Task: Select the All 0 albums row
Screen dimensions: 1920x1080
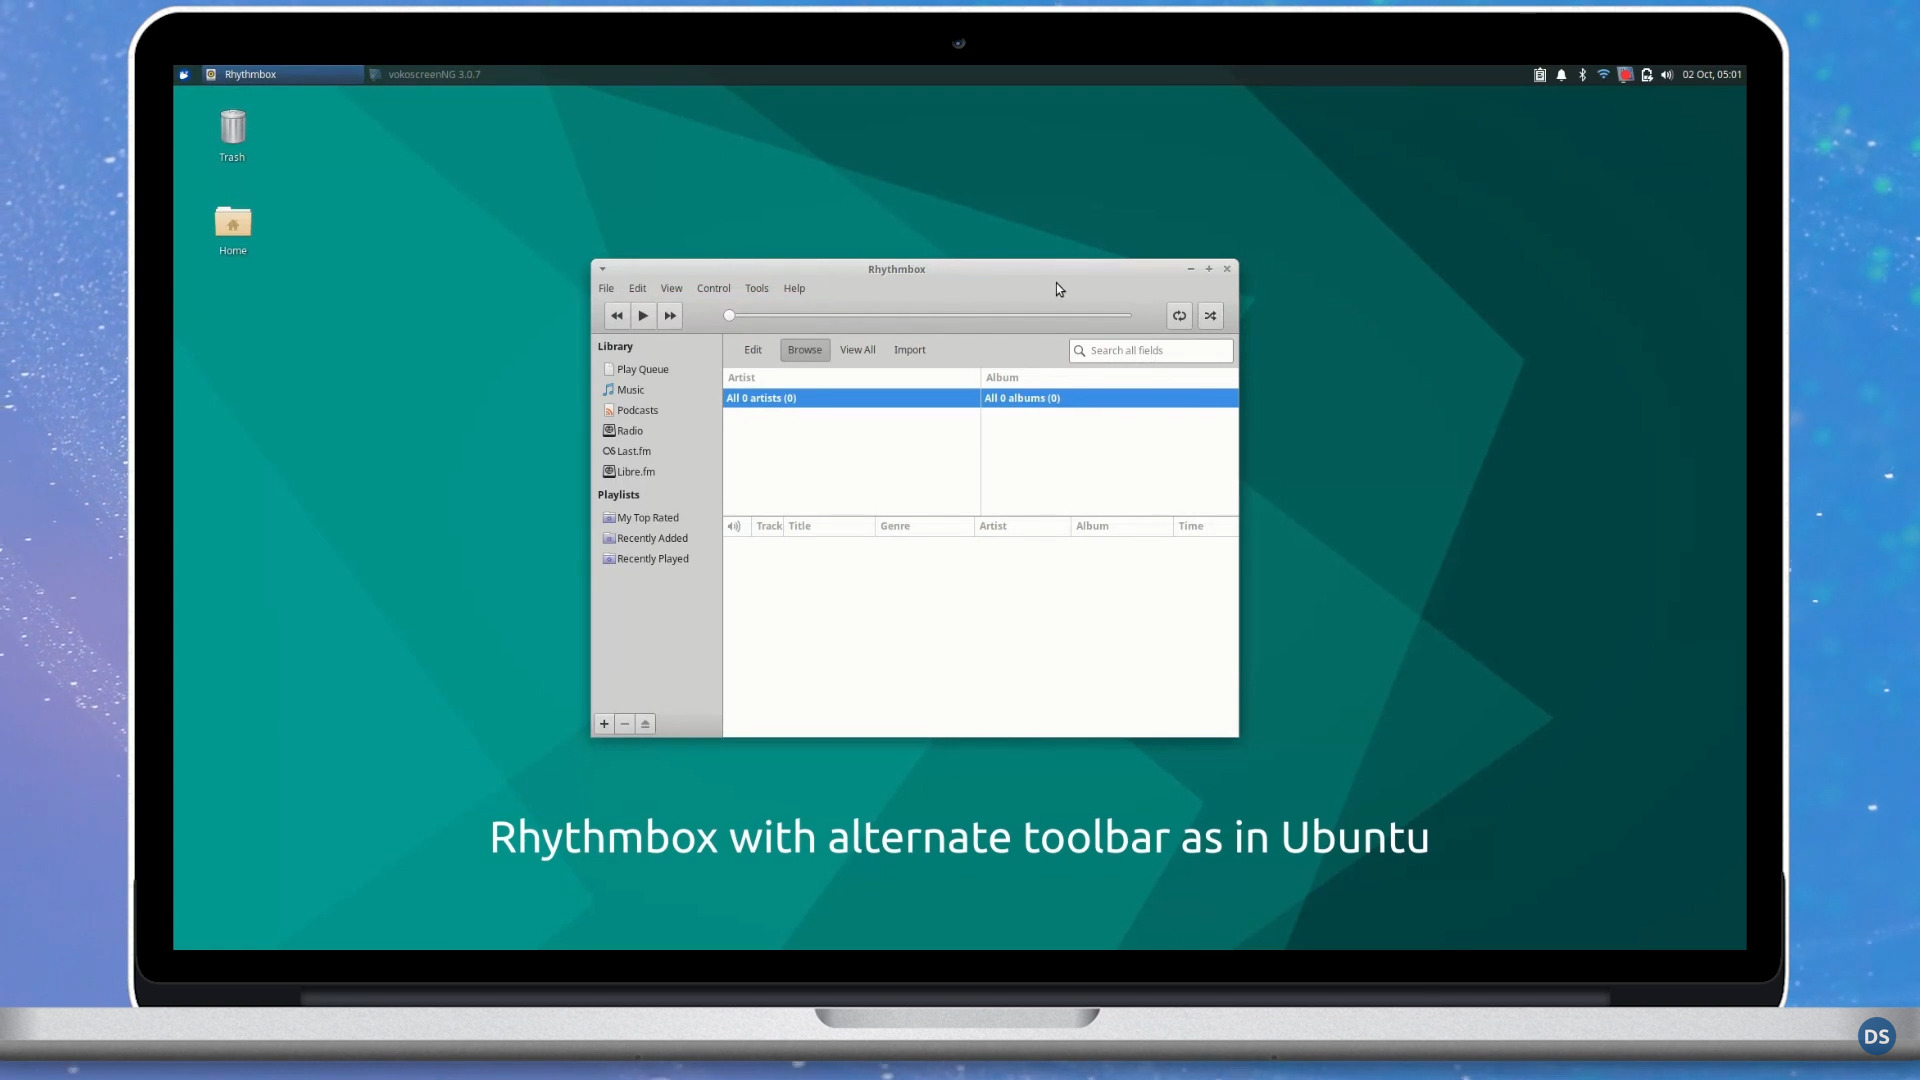Action: [x=1110, y=398]
